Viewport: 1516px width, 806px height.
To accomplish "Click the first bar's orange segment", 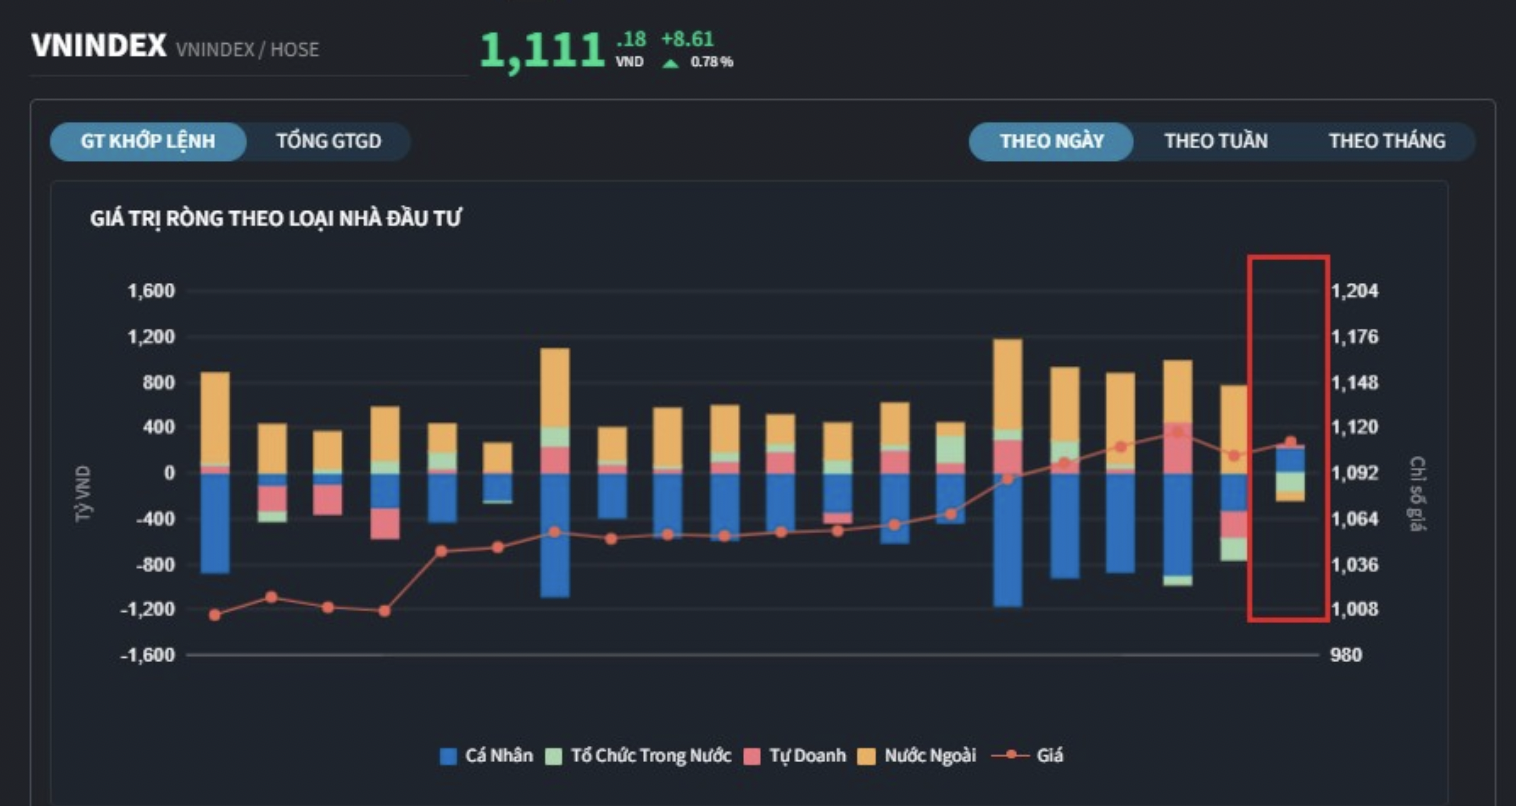I will click(215, 418).
